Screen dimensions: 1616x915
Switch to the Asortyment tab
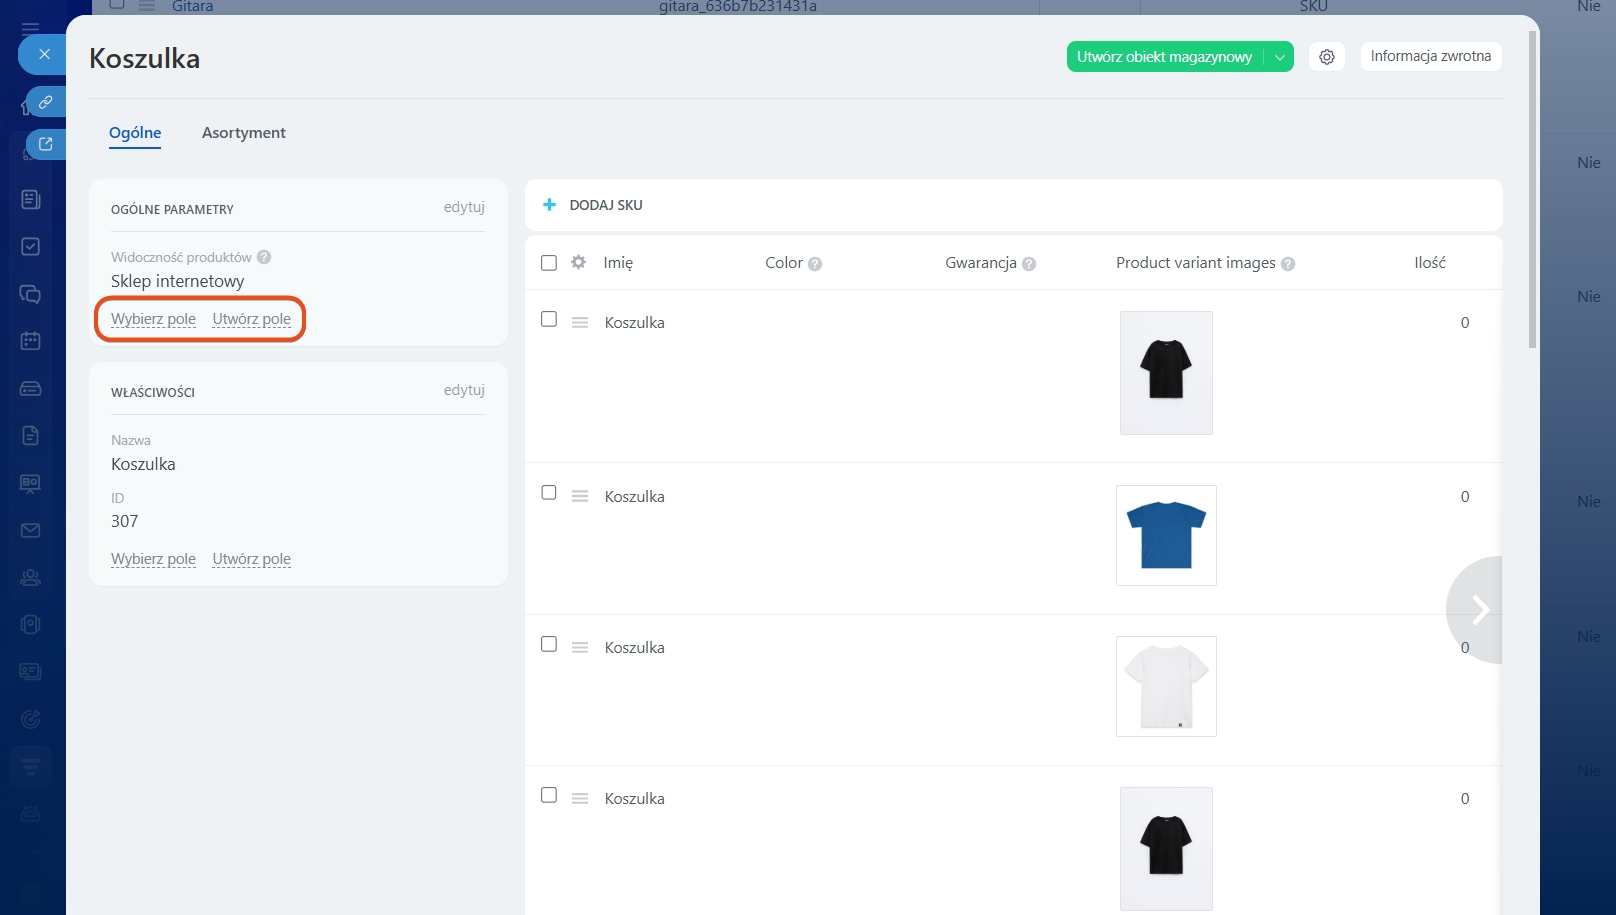(243, 133)
